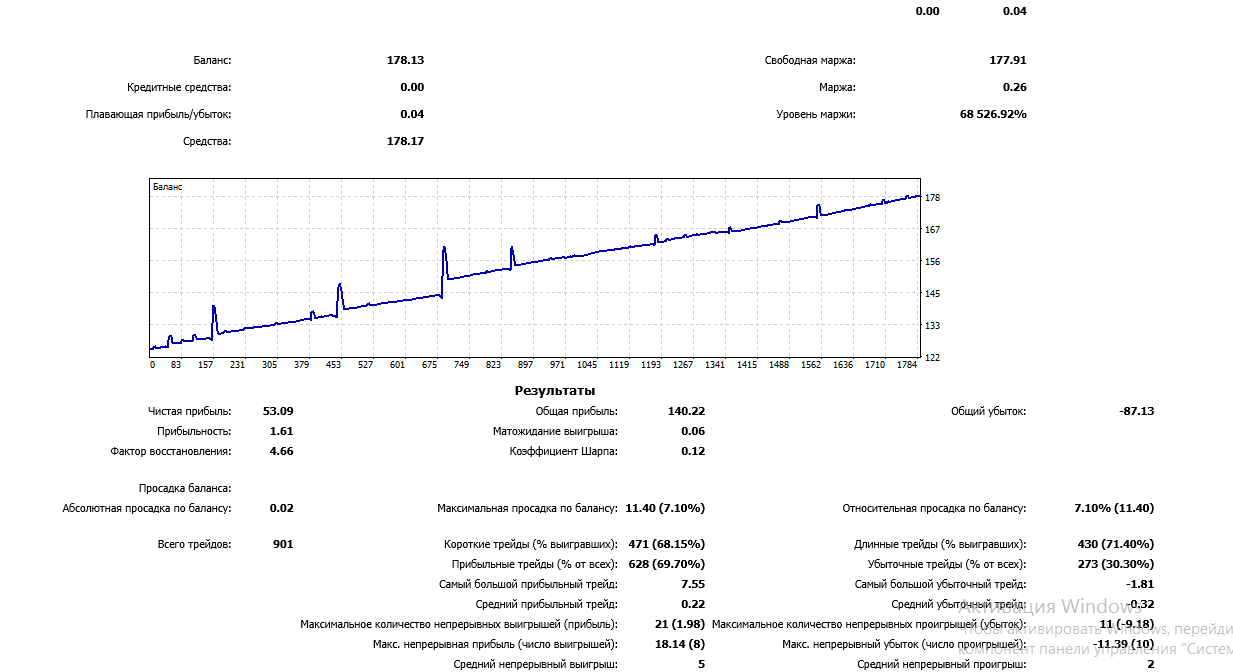Click the Баланс label in the summary

pyautogui.click(x=212, y=60)
